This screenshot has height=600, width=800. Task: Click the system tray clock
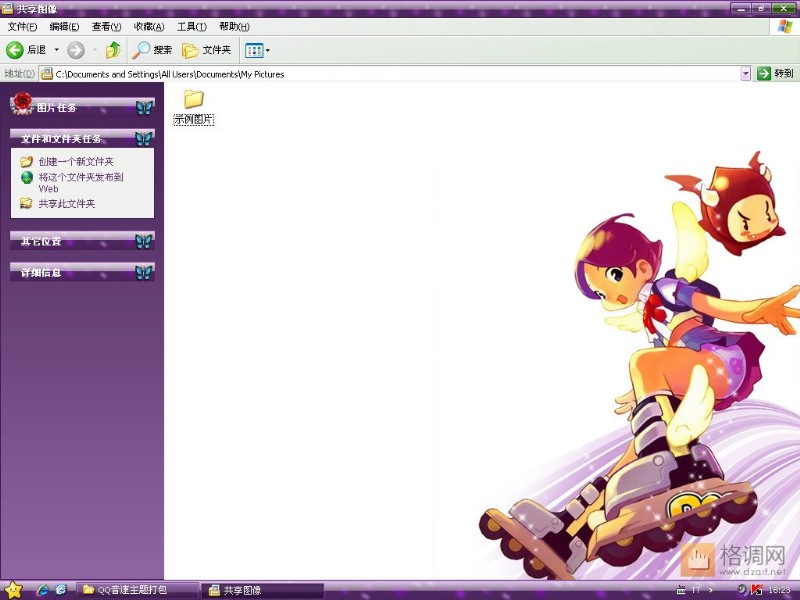pos(779,590)
